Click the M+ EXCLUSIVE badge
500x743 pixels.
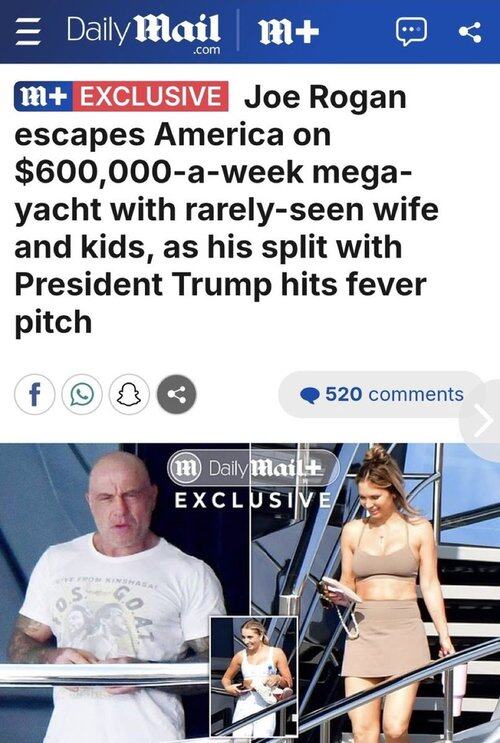[121, 96]
